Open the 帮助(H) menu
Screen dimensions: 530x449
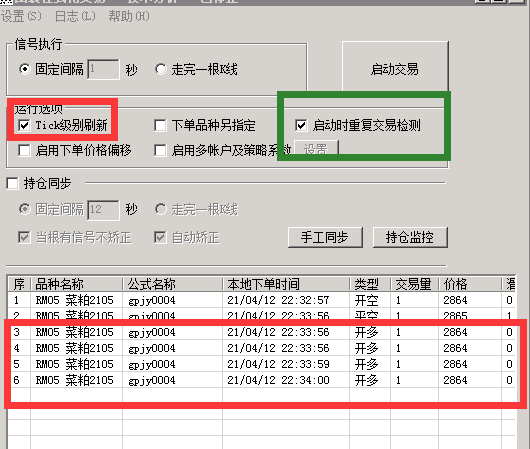pos(129,16)
